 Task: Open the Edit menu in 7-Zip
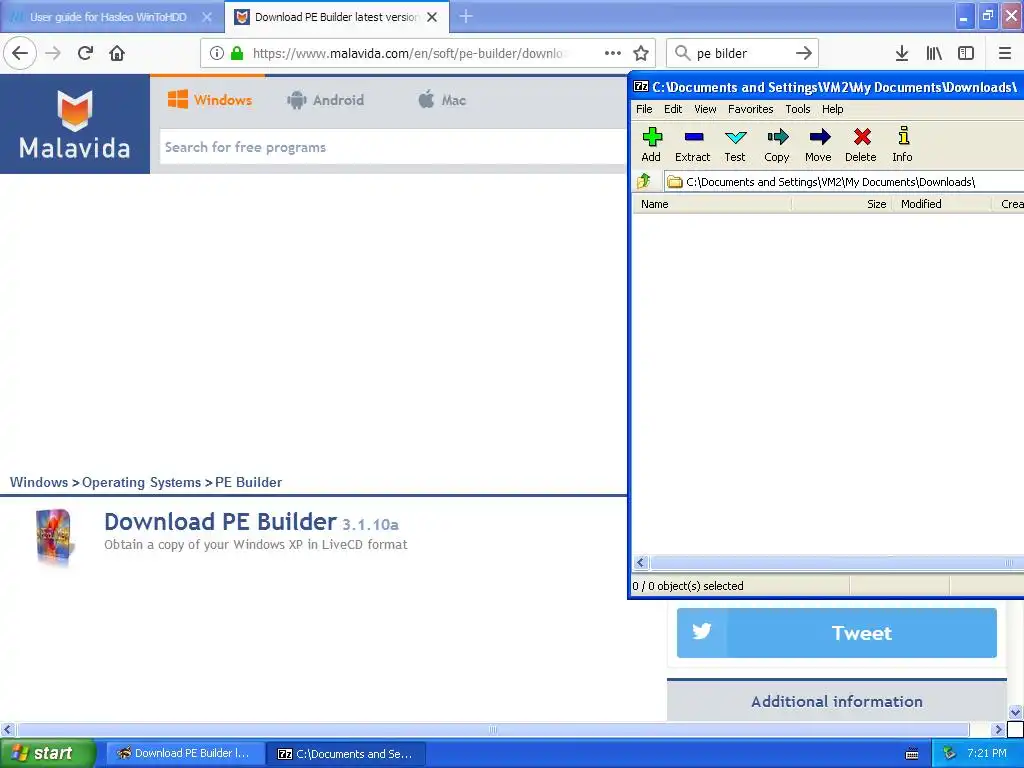pyautogui.click(x=673, y=109)
